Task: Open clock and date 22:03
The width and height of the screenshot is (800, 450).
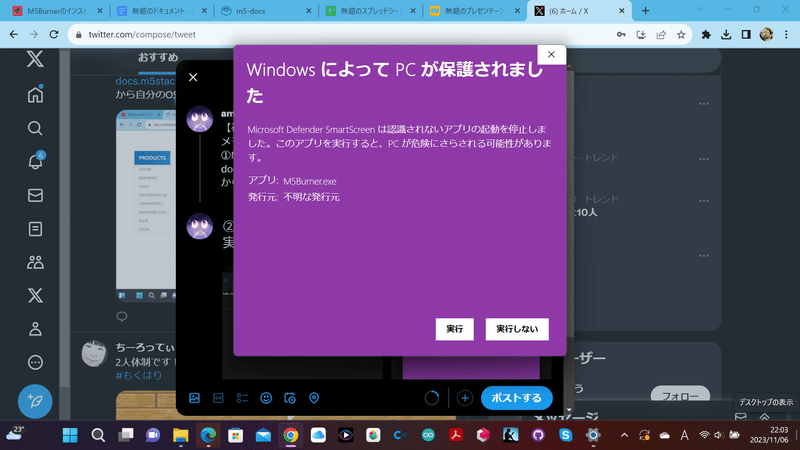Action: (x=769, y=435)
